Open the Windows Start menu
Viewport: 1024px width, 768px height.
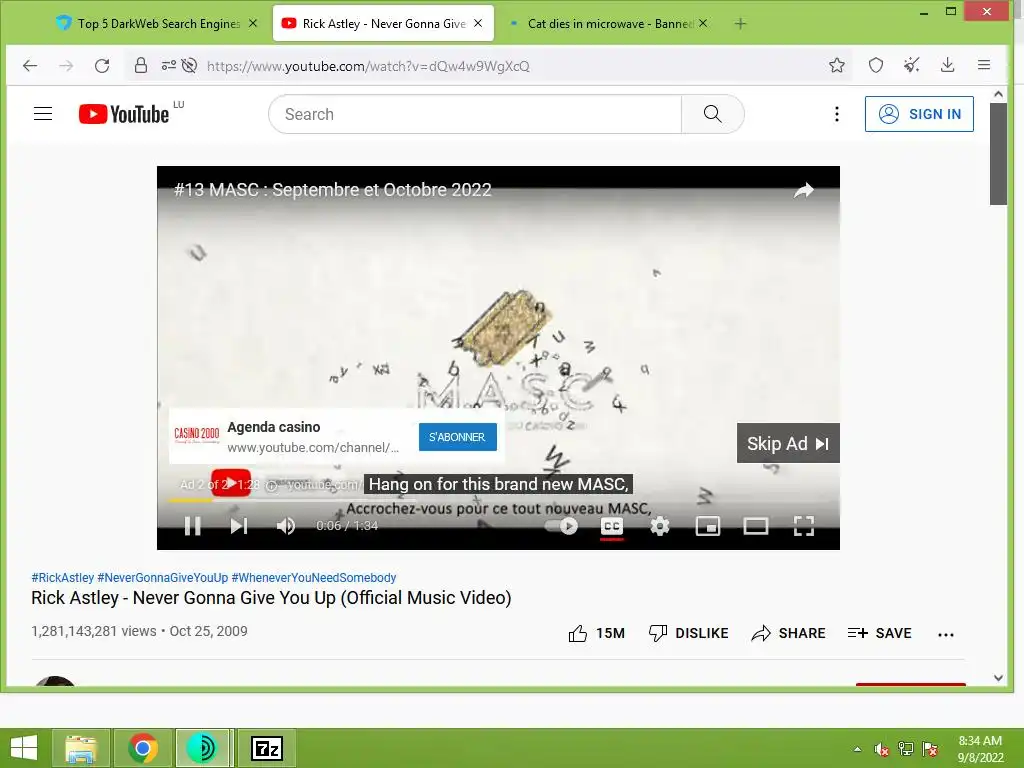coord(24,748)
